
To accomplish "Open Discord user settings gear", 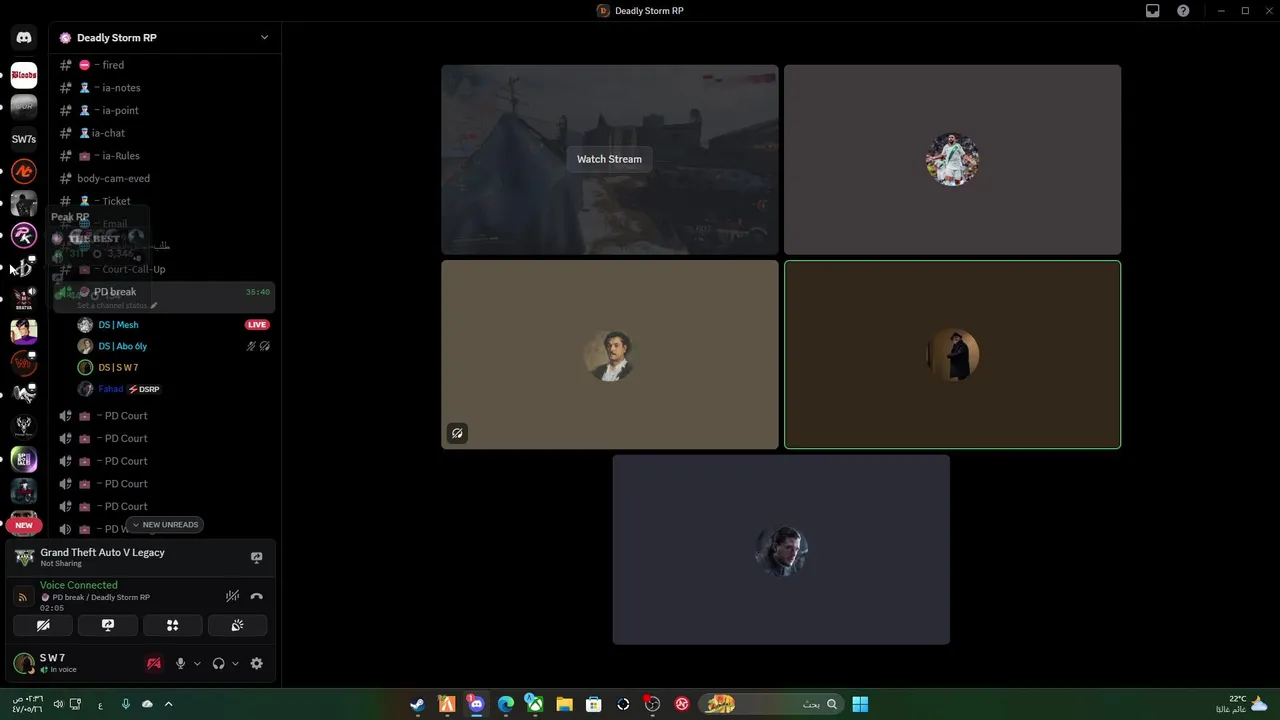I will coord(257,663).
